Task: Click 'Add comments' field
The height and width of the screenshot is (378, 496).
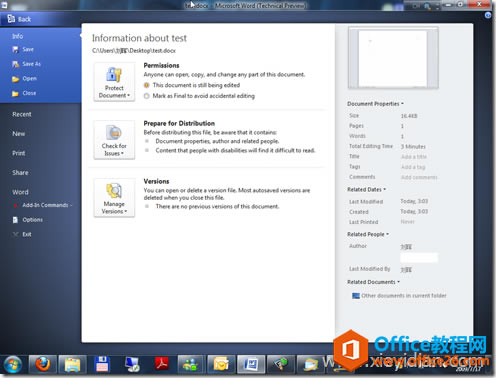Action: click(419, 177)
